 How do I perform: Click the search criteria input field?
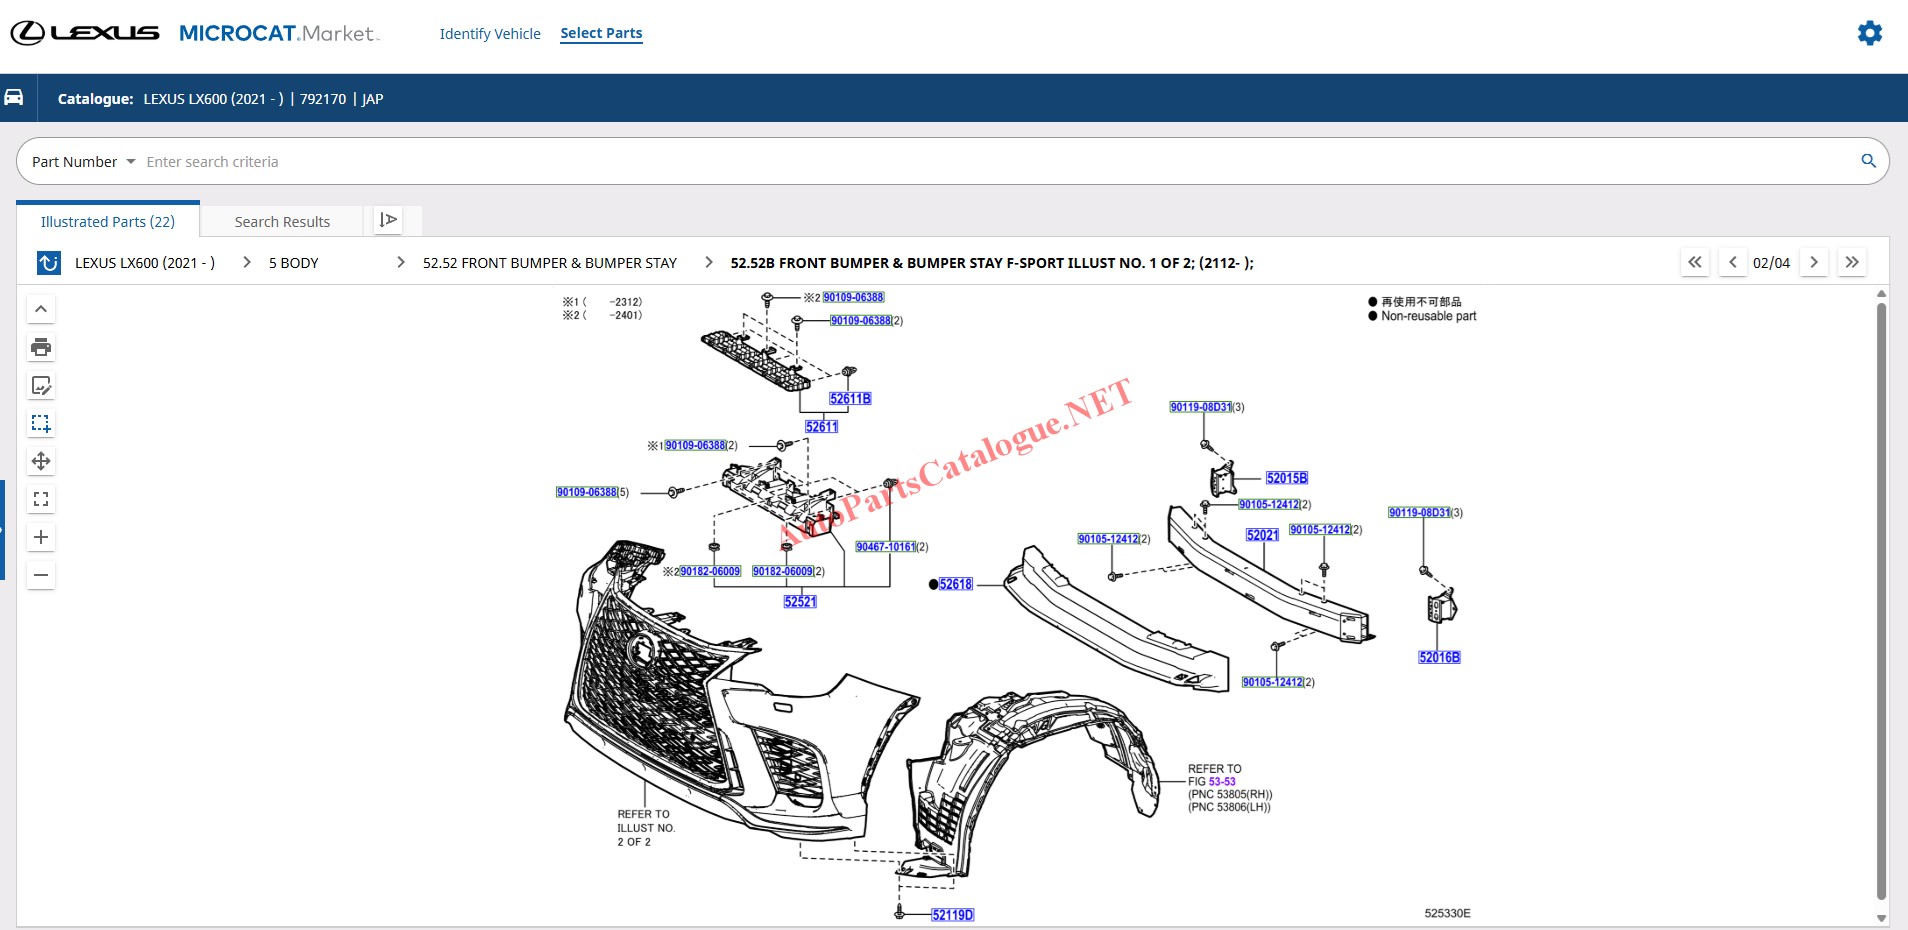[990, 162]
